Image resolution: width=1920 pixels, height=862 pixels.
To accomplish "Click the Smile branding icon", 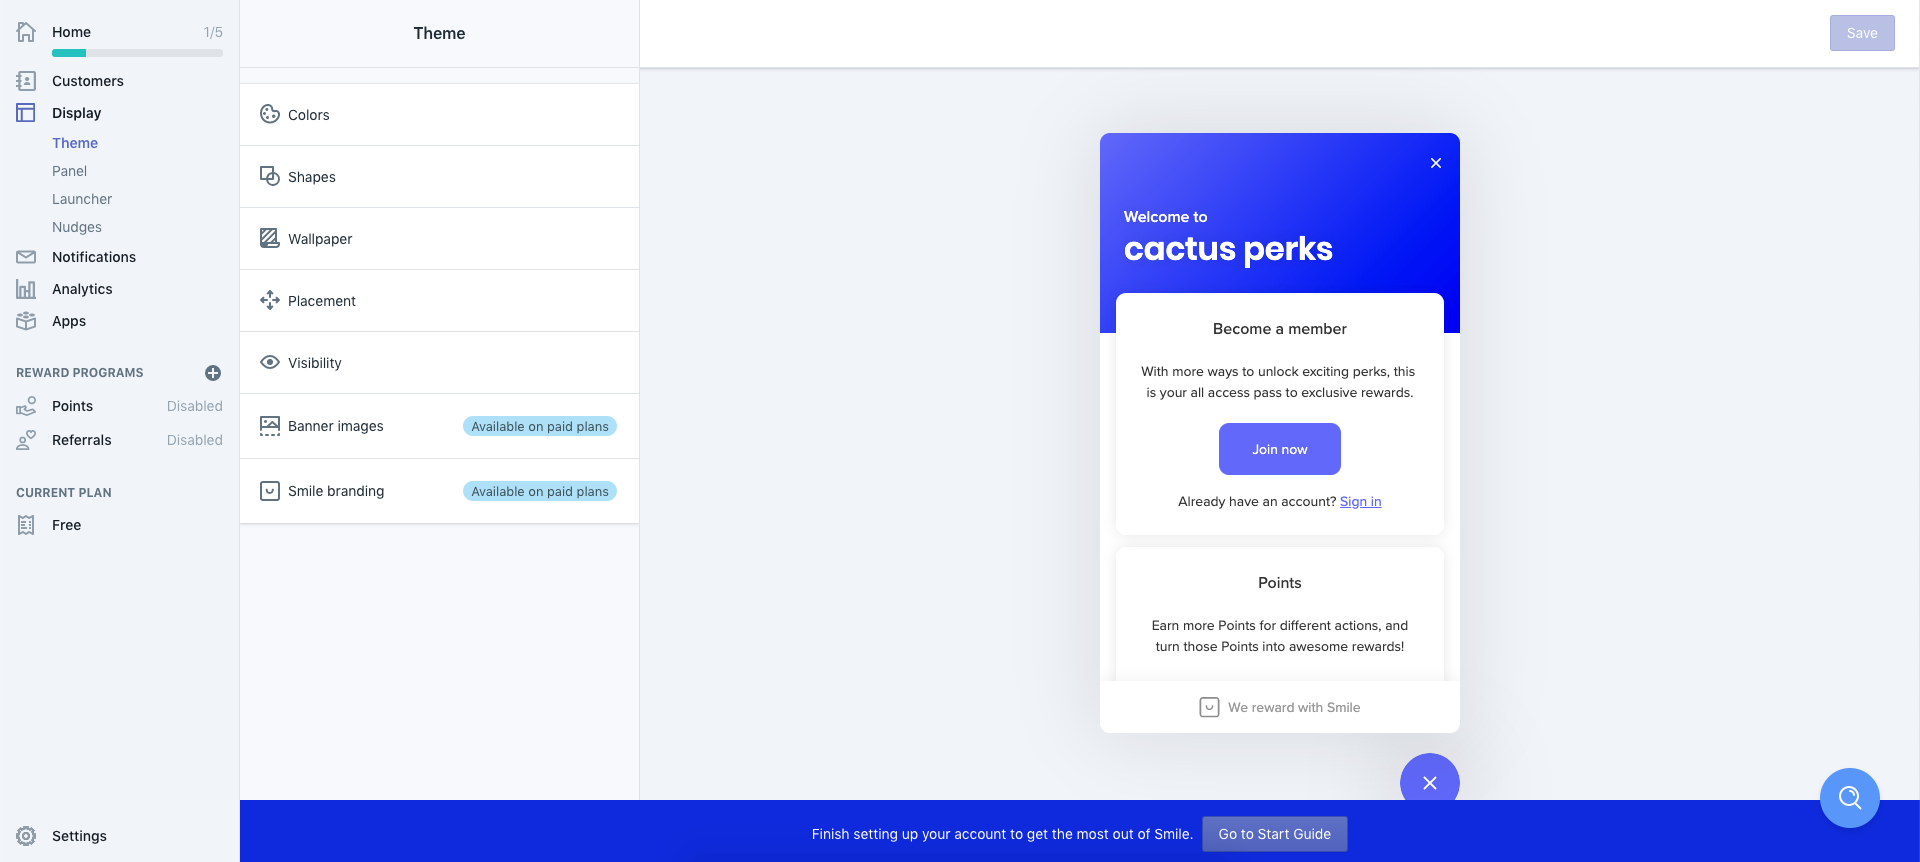I will pyautogui.click(x=270, y=491).
